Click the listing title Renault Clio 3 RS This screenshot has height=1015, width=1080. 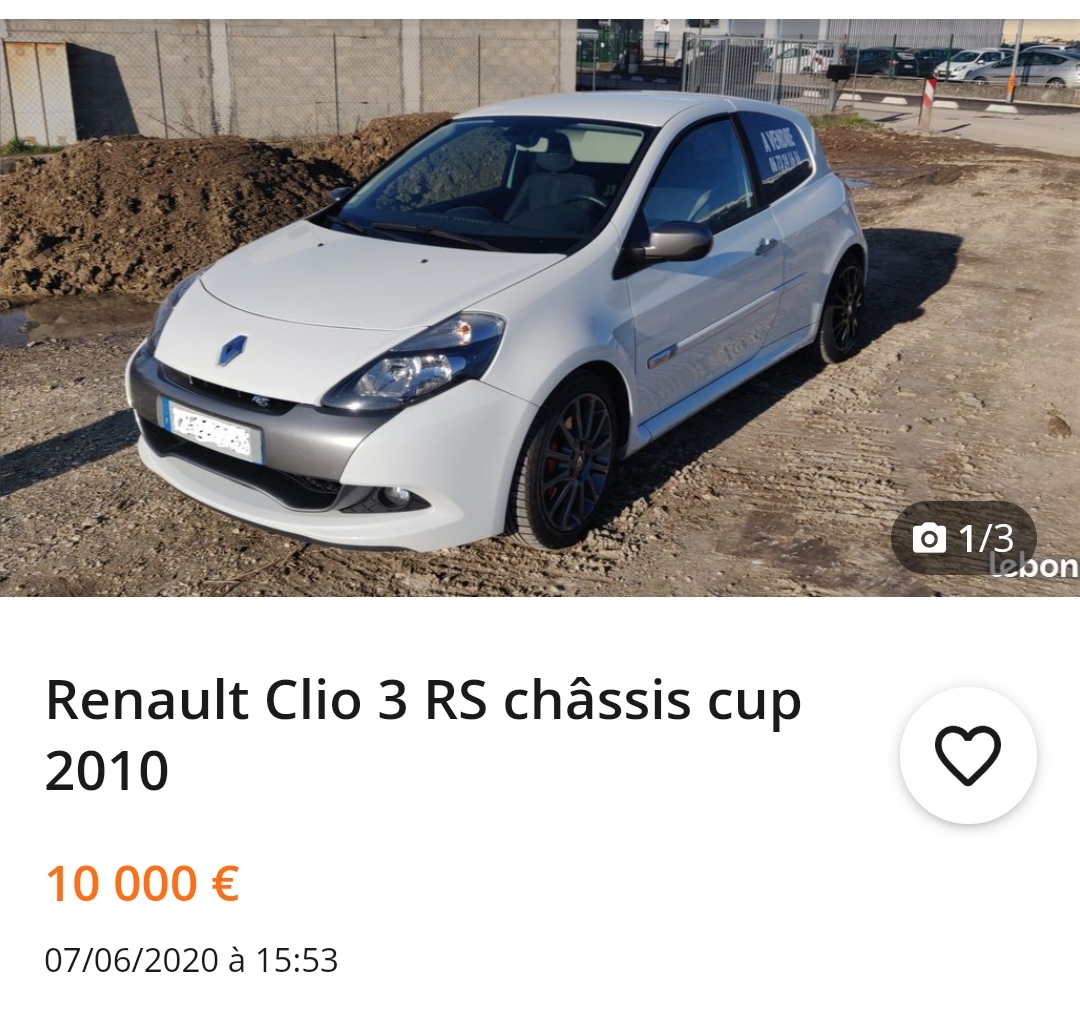[x=424, y=701]
